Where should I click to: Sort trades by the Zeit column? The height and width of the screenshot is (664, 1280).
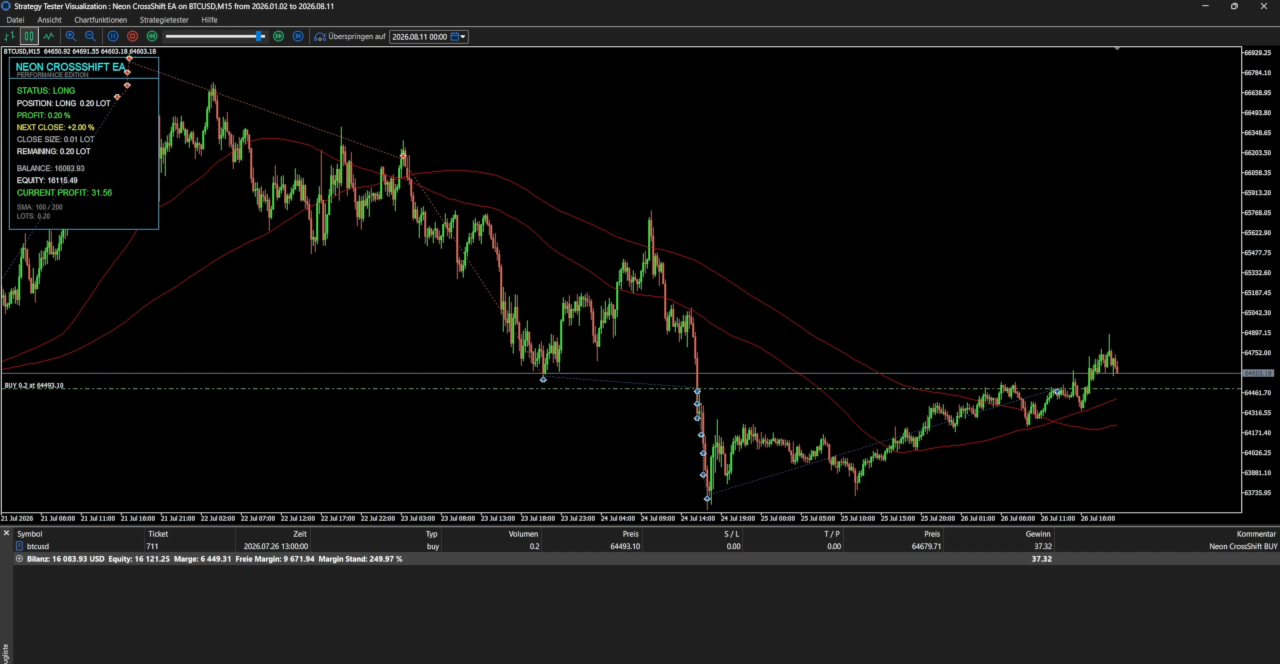pyautogui.click(x=300, y=534)
